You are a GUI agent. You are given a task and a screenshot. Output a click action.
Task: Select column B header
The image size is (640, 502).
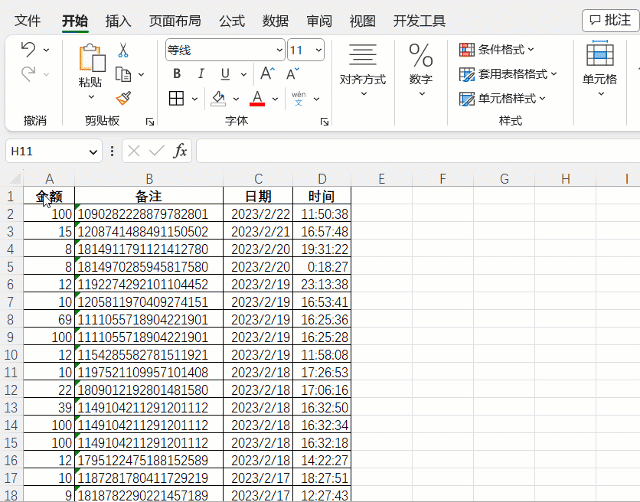coord(149,179)
